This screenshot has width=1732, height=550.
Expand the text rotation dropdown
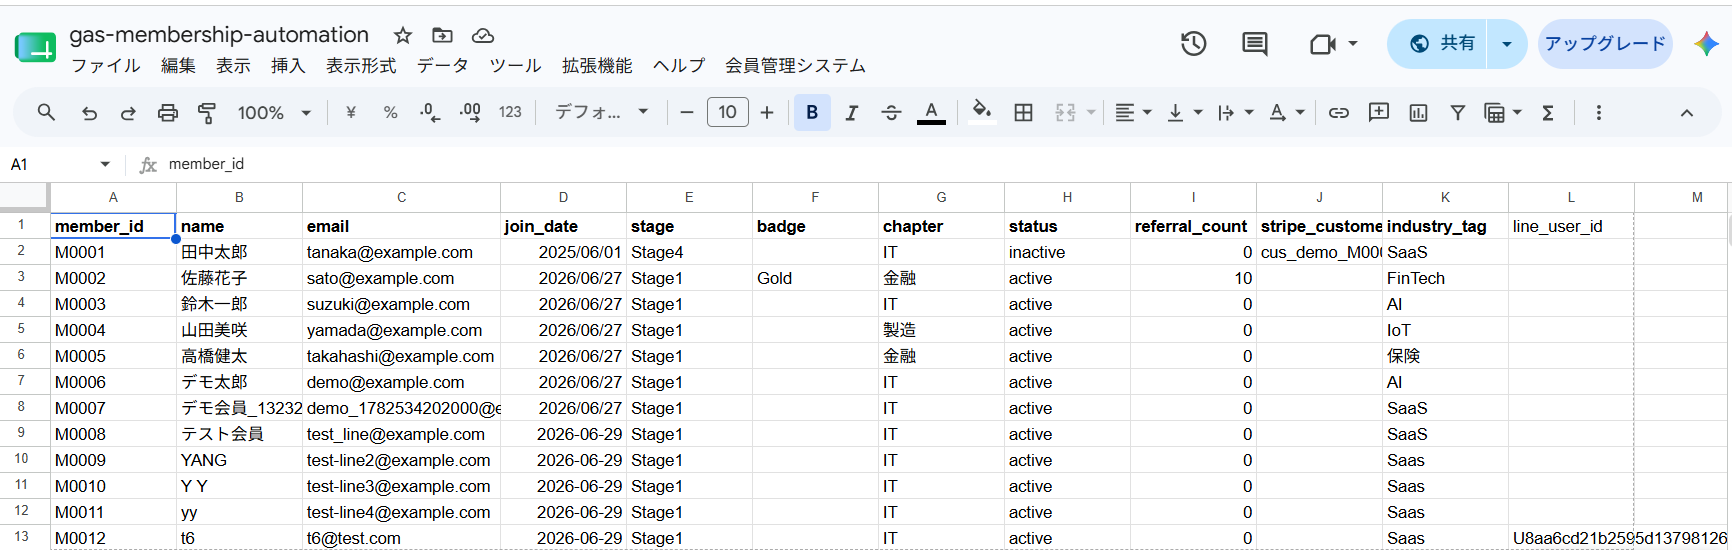(1300, 113)
